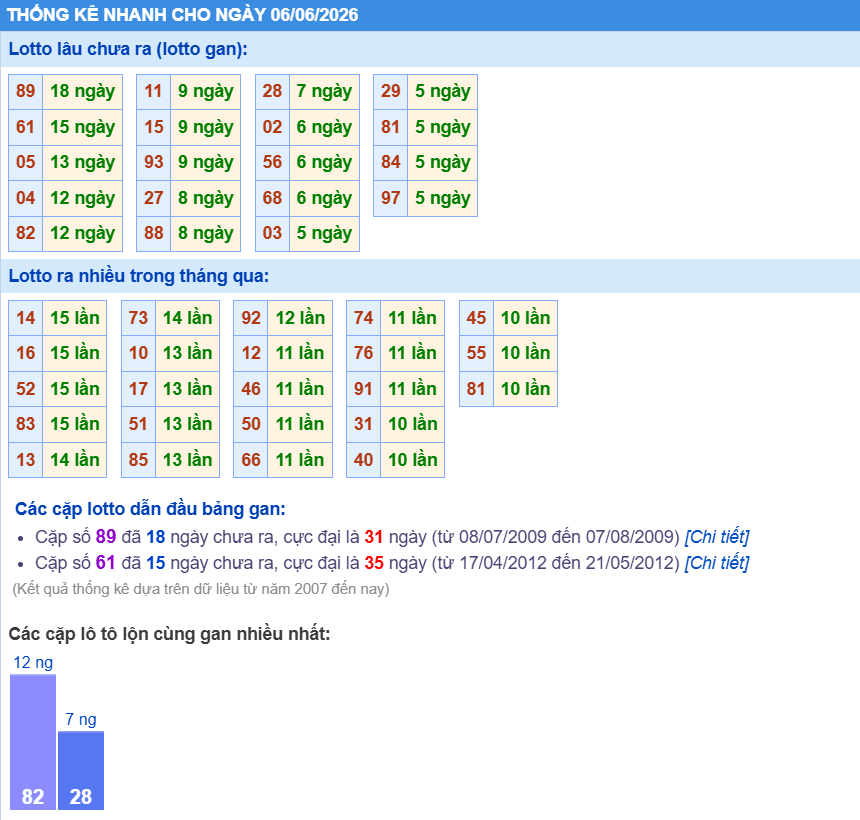Image resolution: width=860 pixels, height=820 pixels.
Task: Click lotto number 11 in gan table
Action: (x=154, y=91)
